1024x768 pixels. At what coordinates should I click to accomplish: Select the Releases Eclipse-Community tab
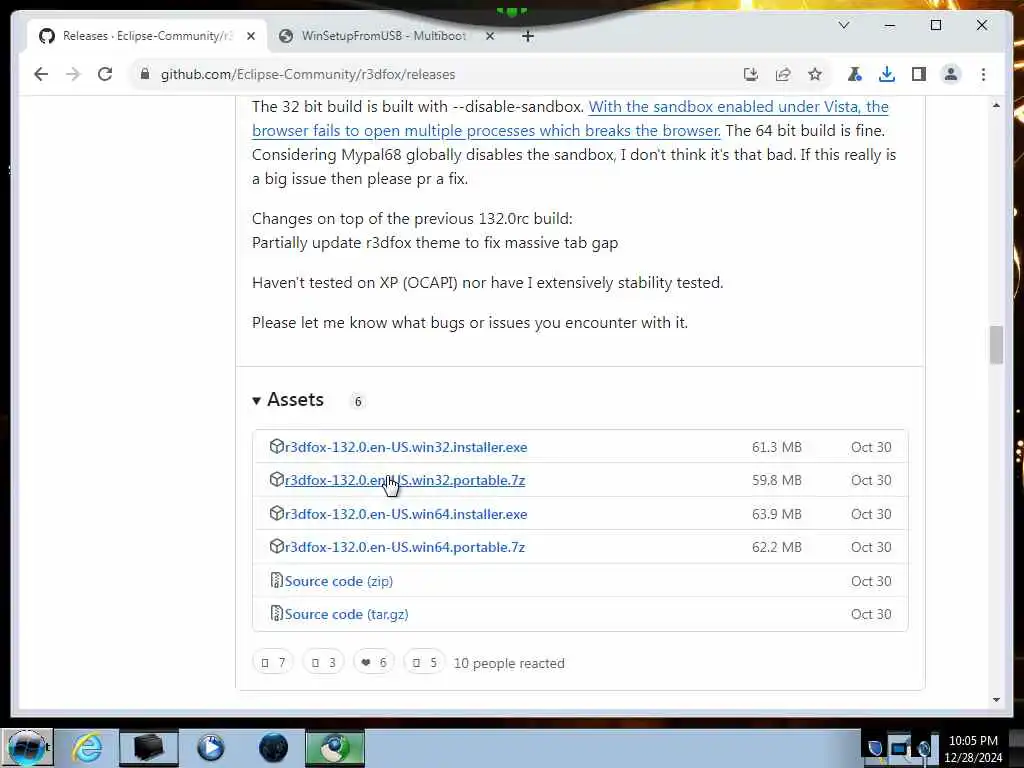[147, 36]
